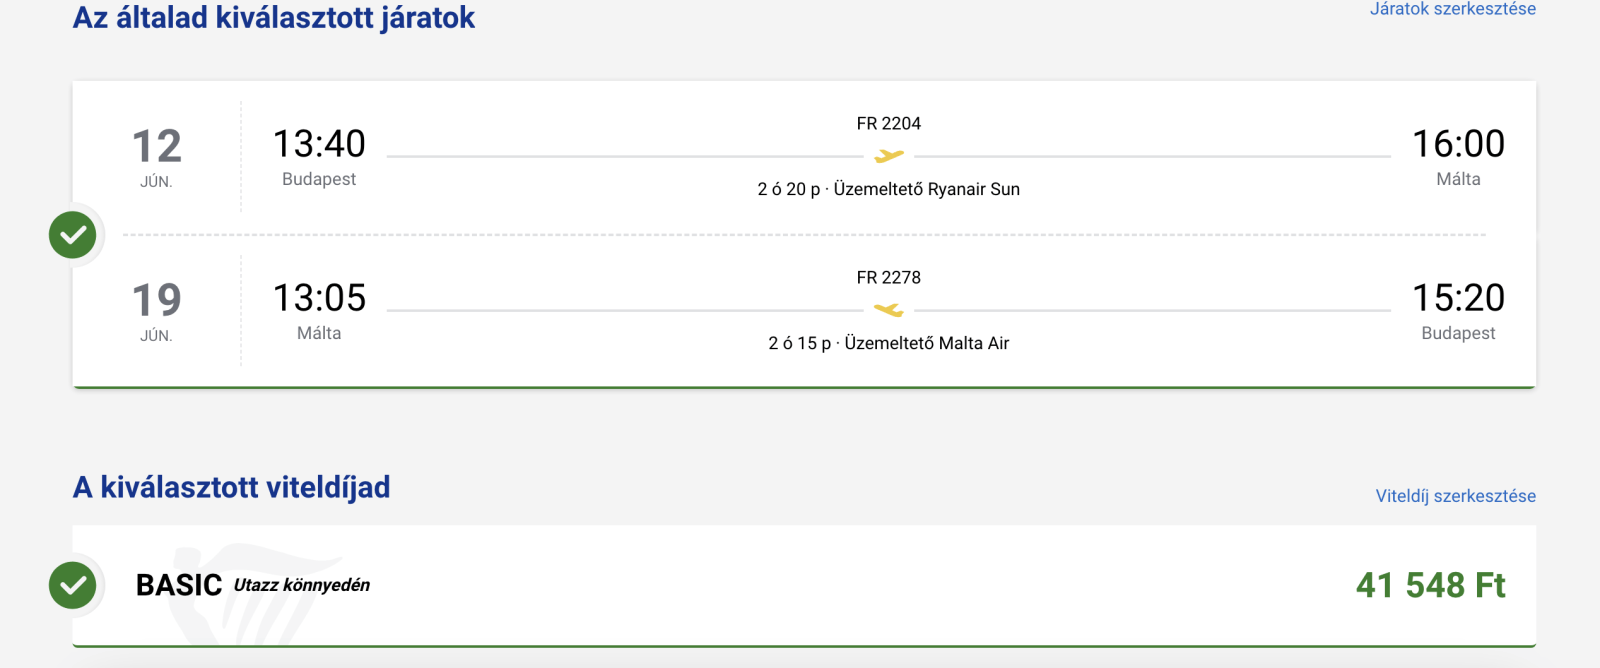Click the 12 JÚN. date block
The width and height of the screenshot is (1600, 668).
tap(157, 157)
